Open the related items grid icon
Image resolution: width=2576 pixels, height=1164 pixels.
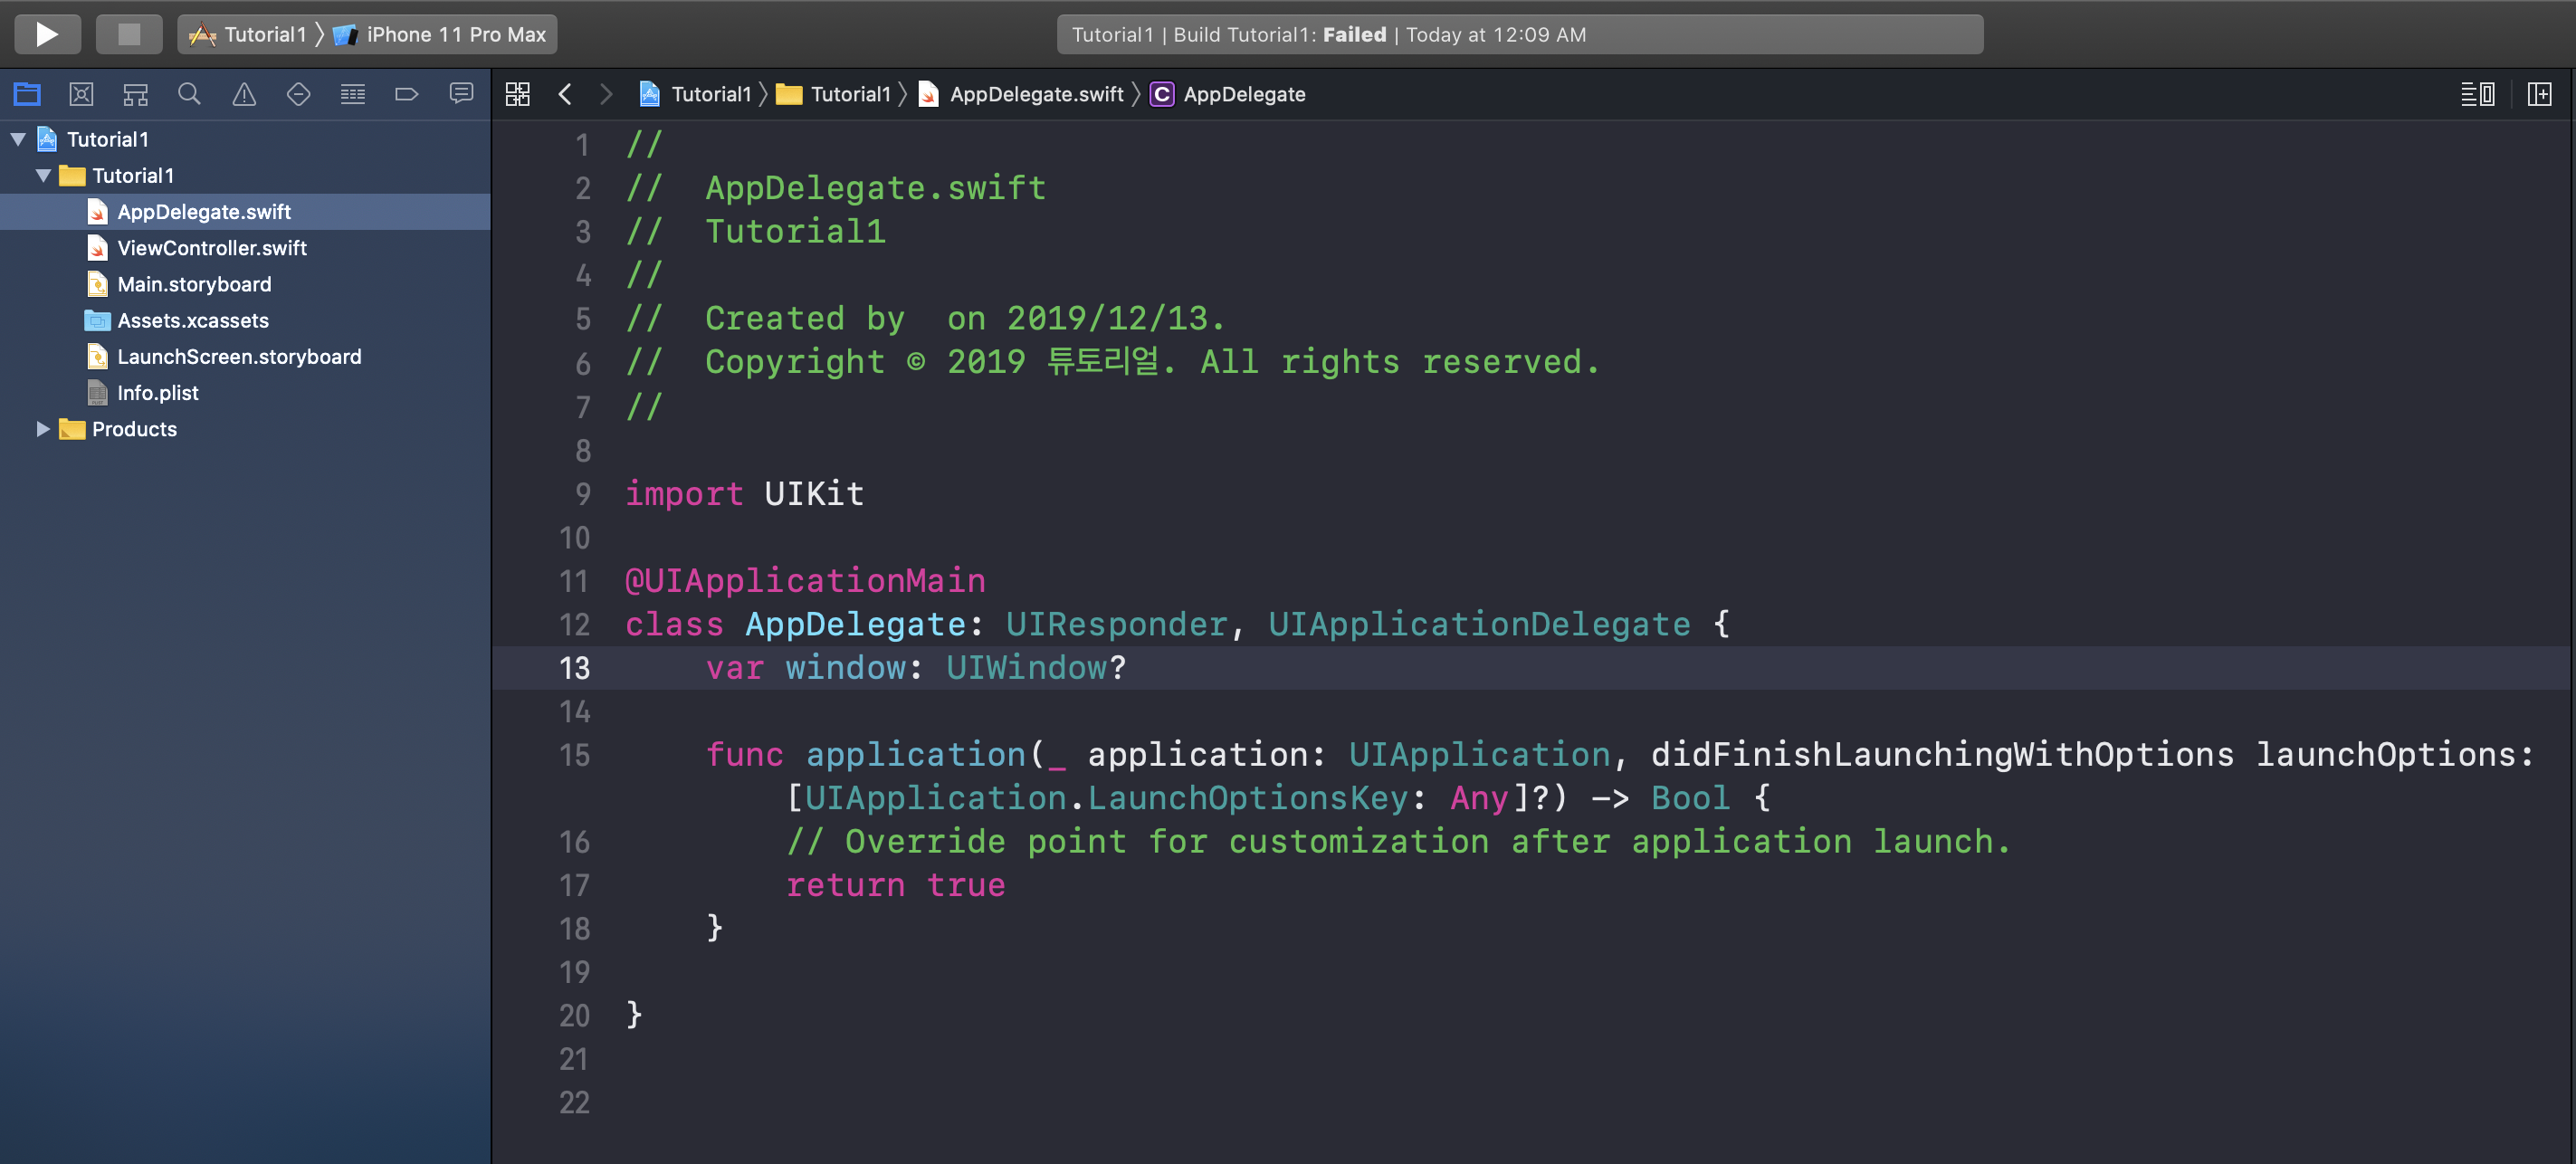[517, 94]
